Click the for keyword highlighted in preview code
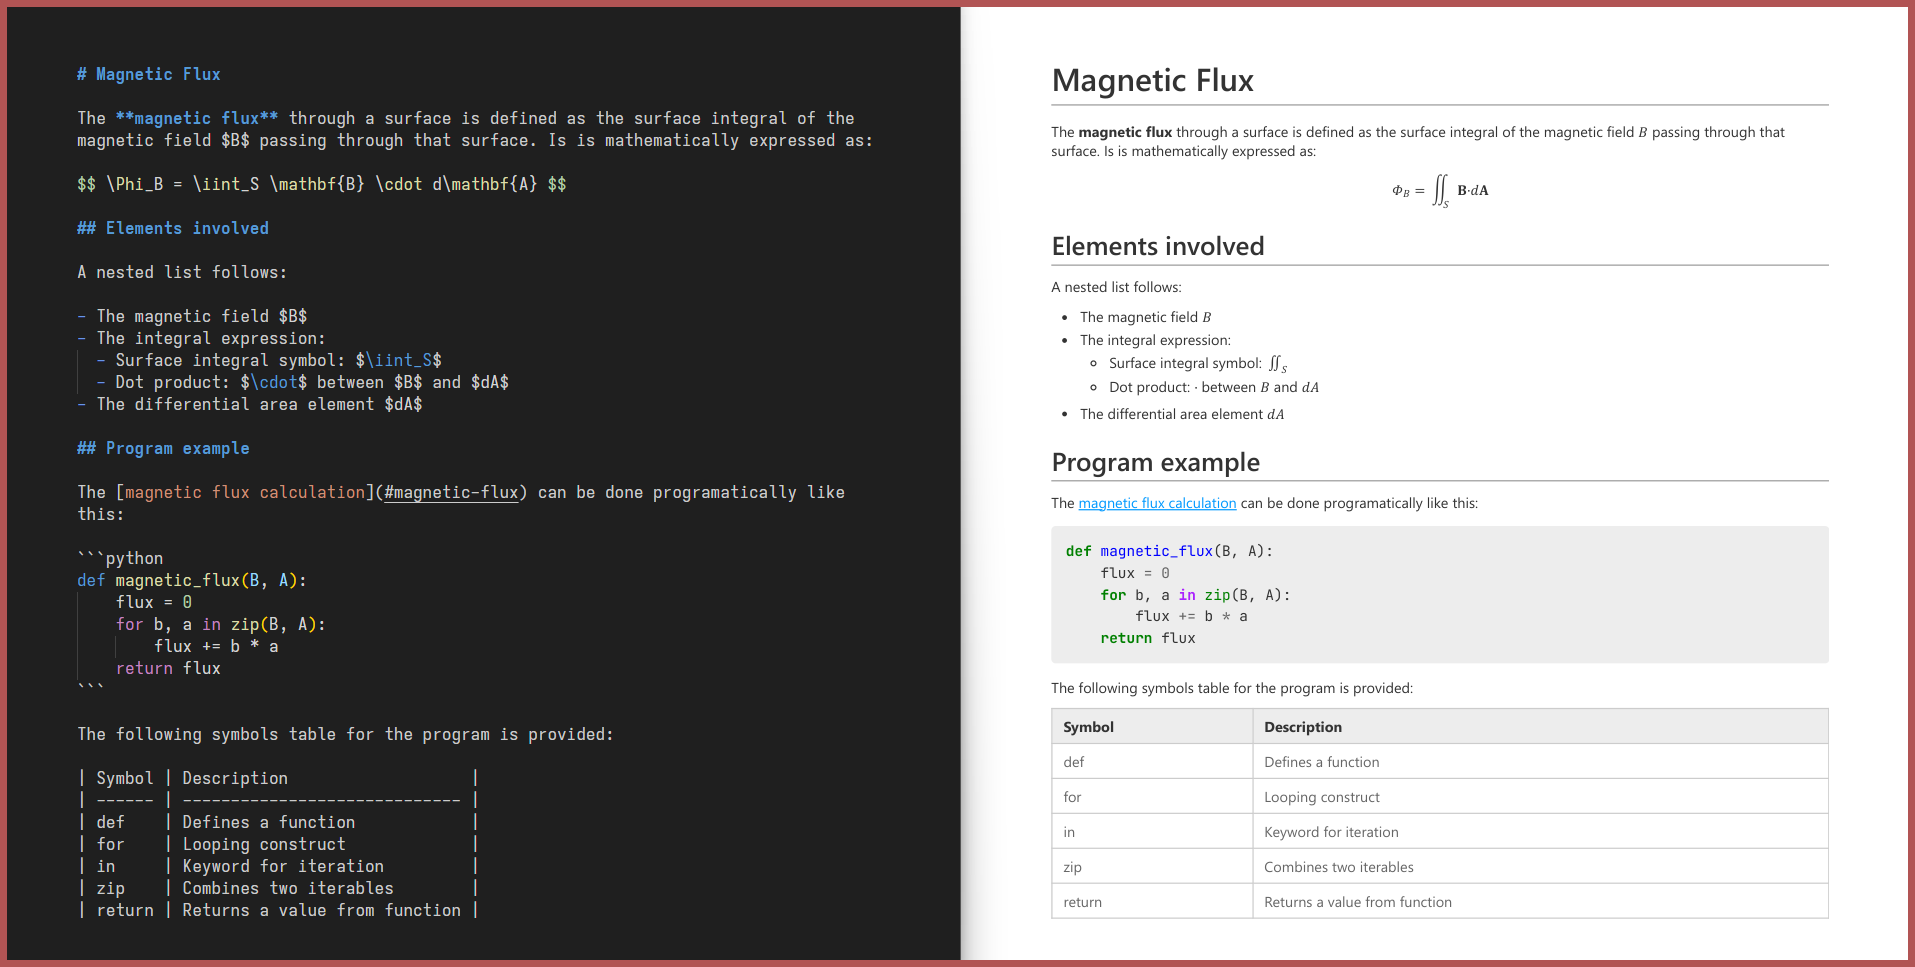This screenshot has width=1915, height=967. (x=1112, y=594)
